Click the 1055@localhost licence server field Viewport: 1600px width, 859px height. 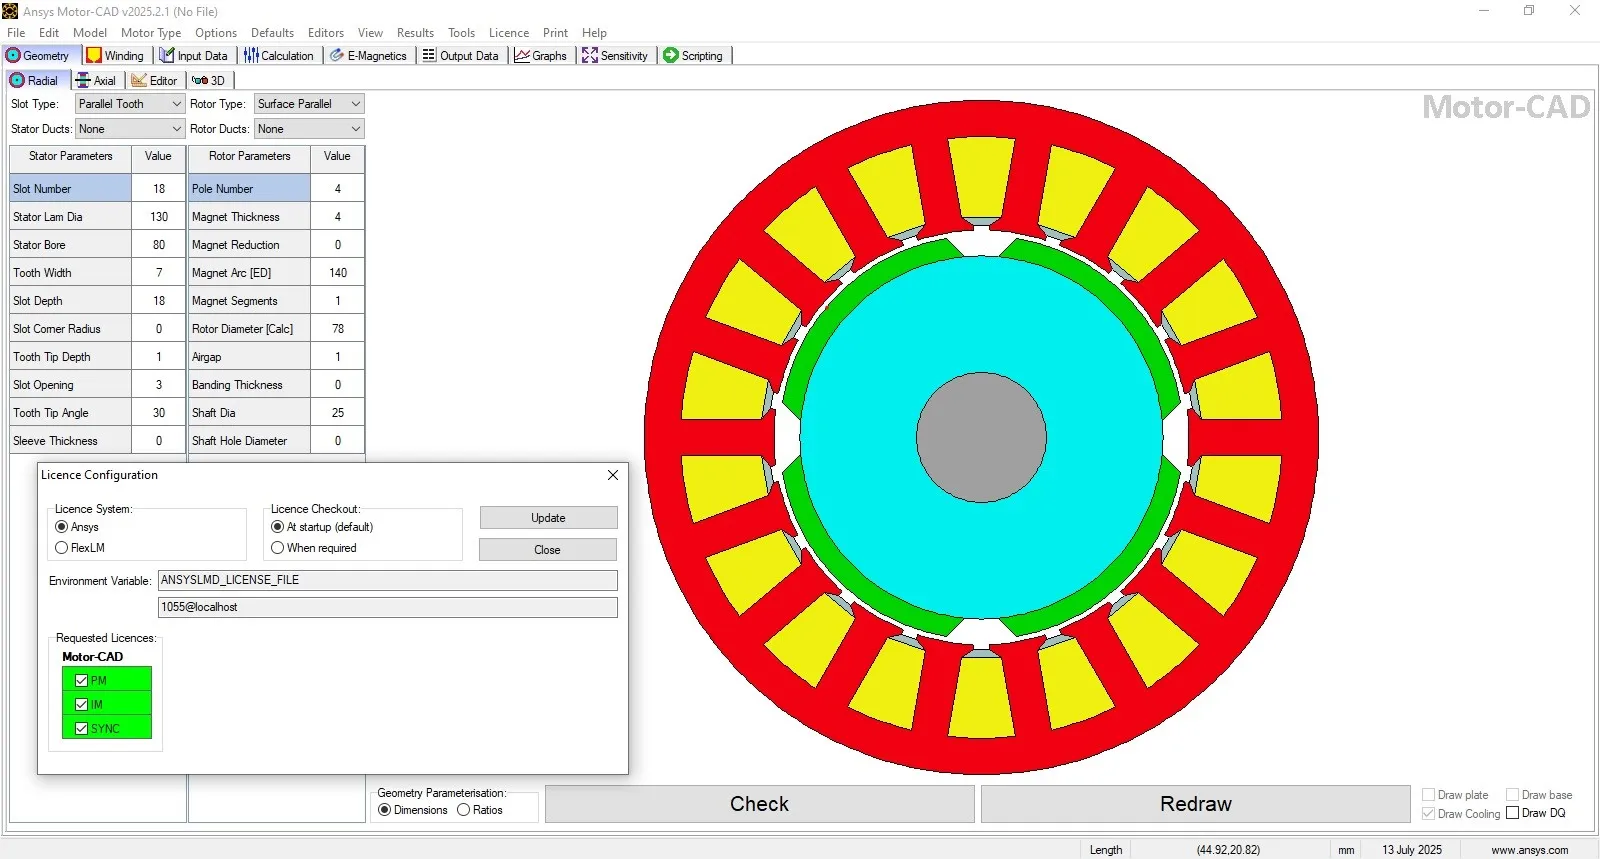[388, 607]
